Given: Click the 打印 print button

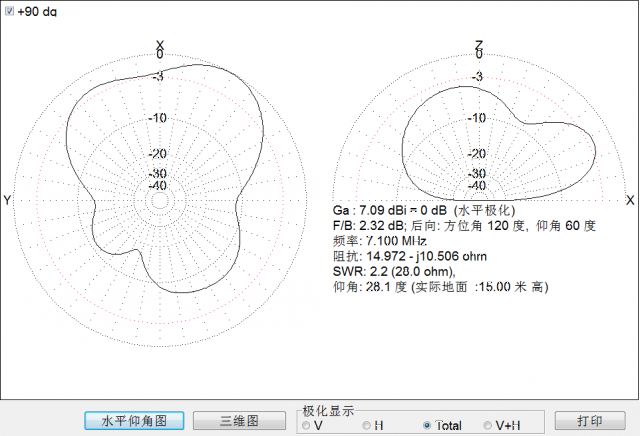Looking at the screenshot, I should point(590,420).
